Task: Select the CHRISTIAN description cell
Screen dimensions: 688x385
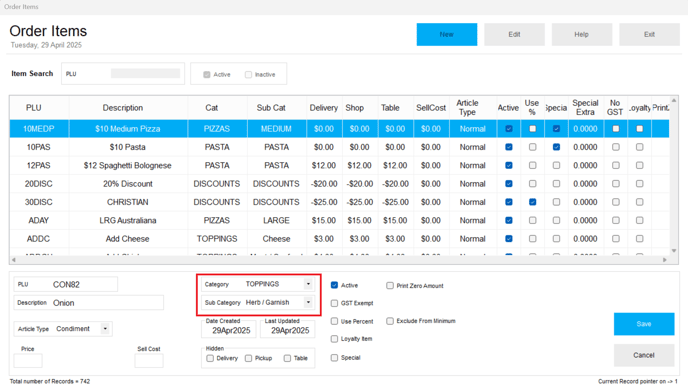Action: (128, 202)
